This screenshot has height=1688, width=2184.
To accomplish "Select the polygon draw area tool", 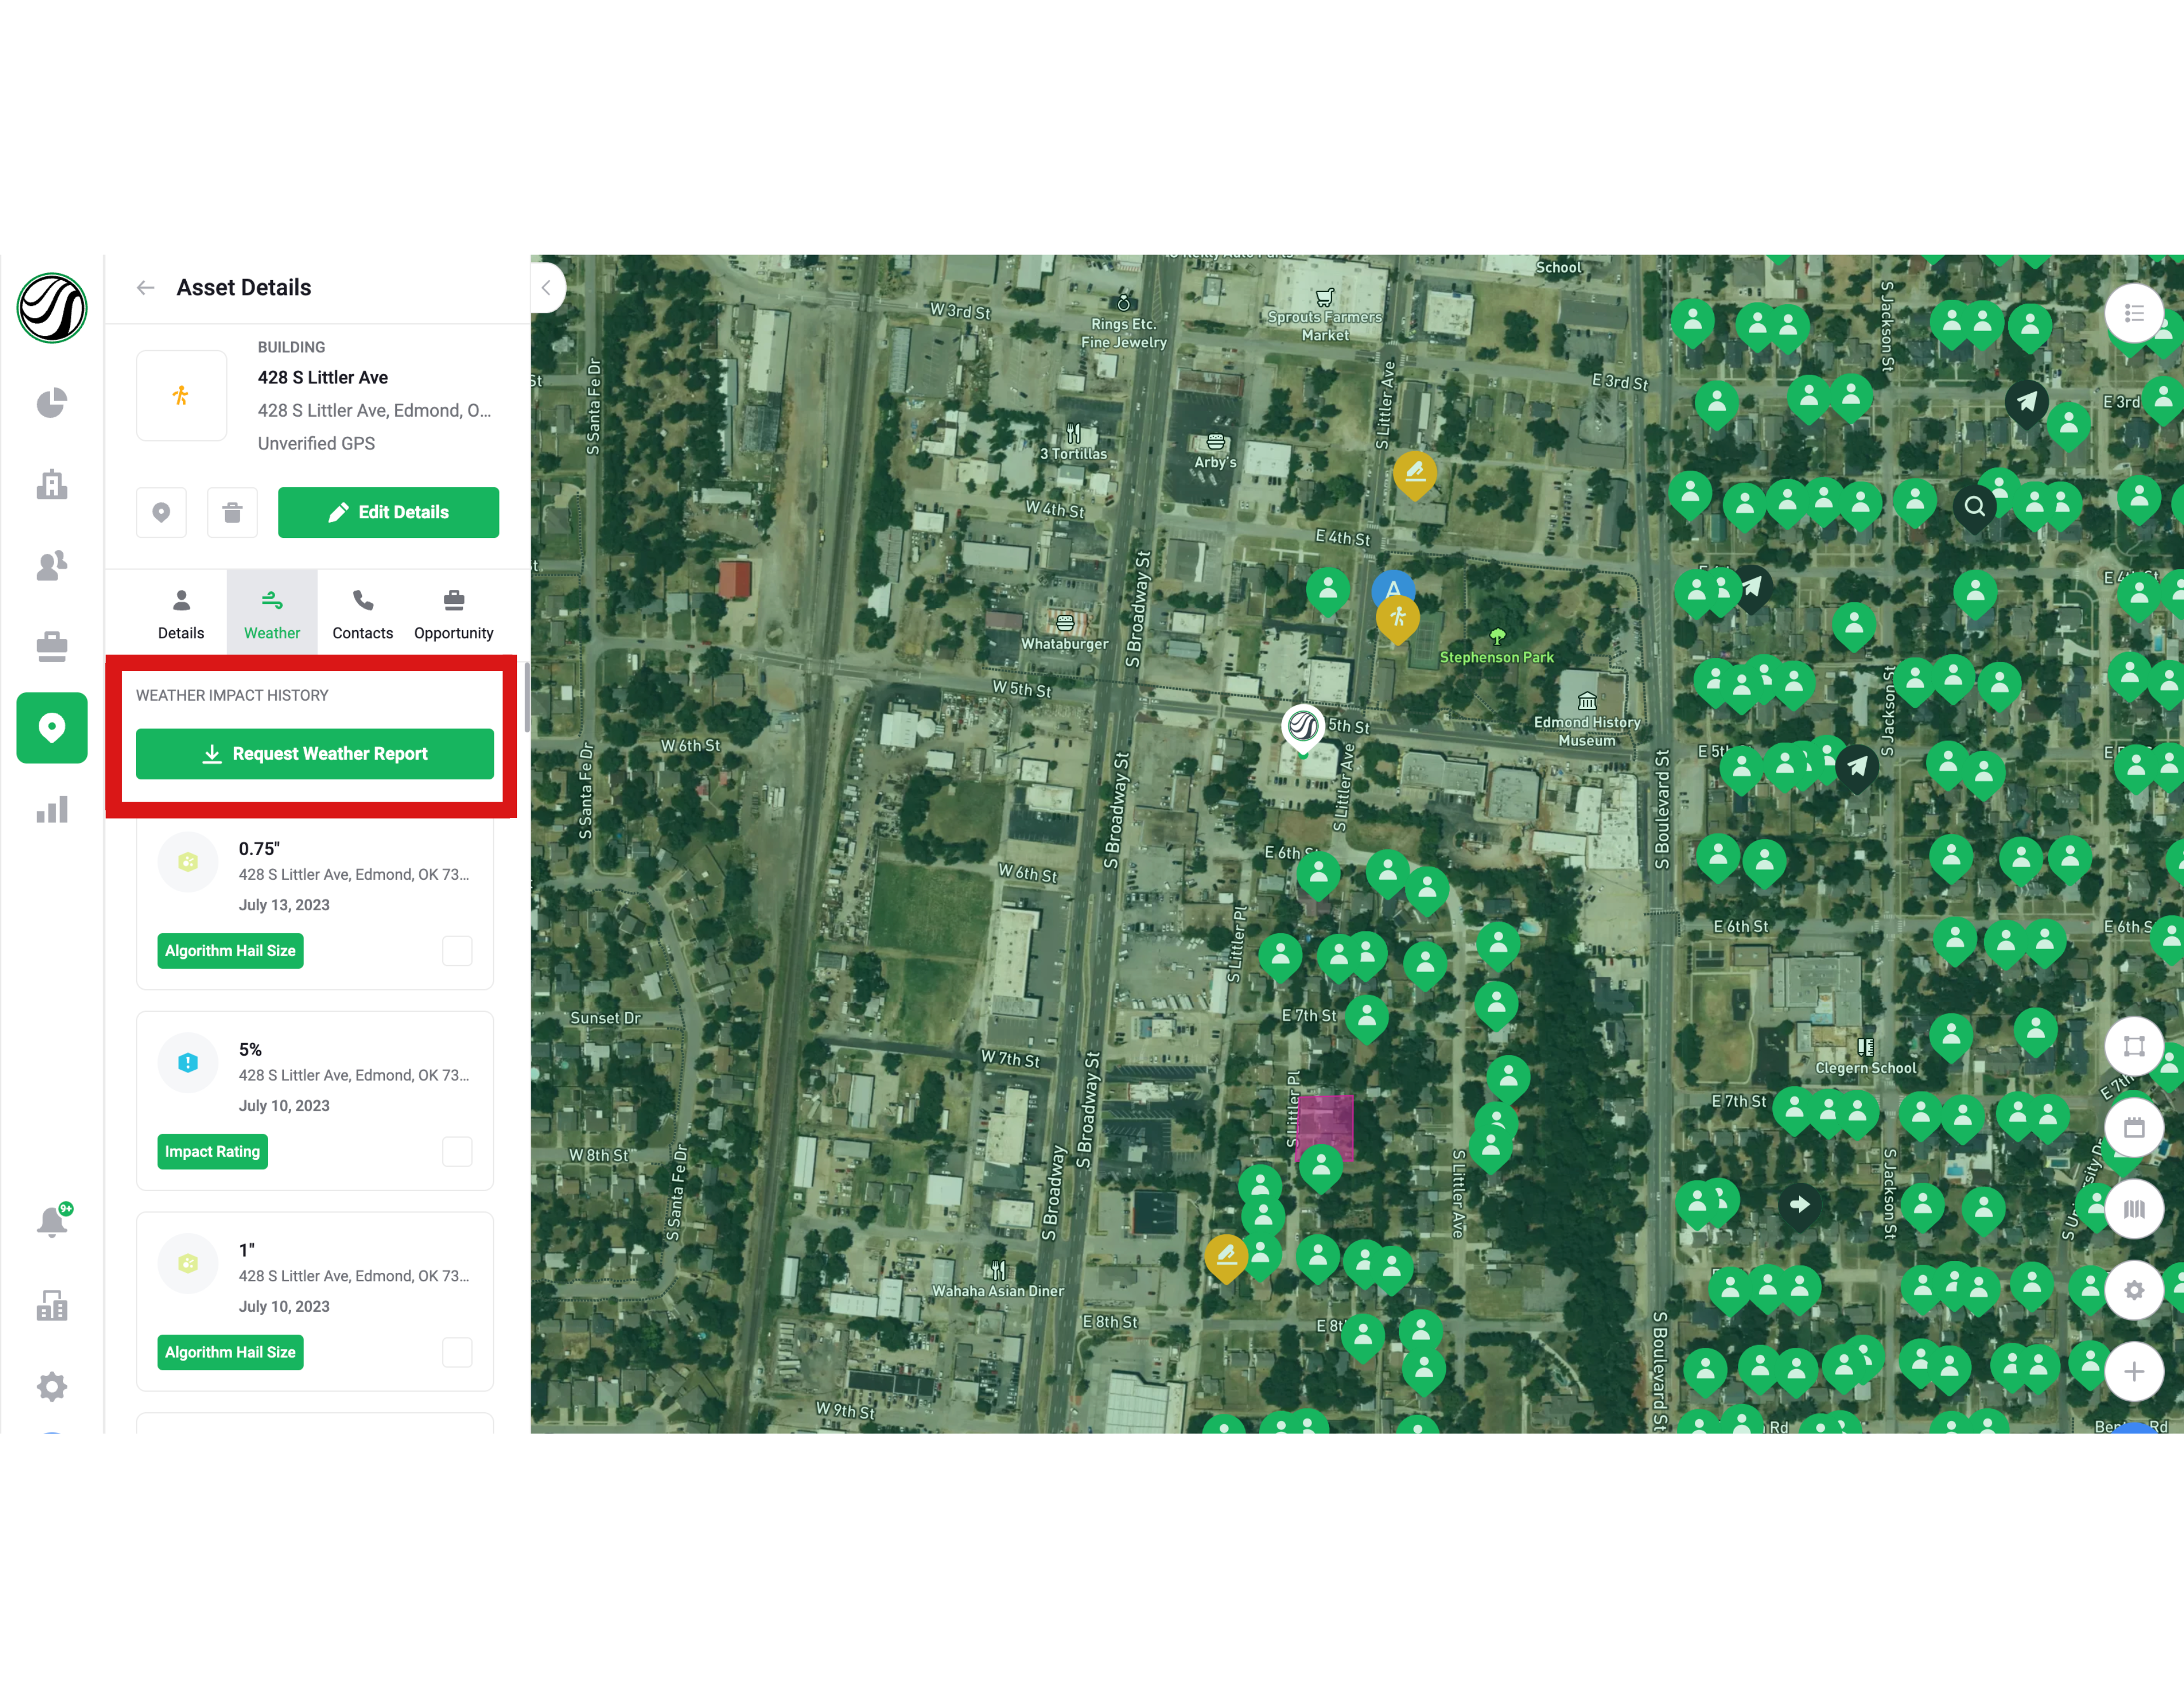I will click(2133, 1046).
